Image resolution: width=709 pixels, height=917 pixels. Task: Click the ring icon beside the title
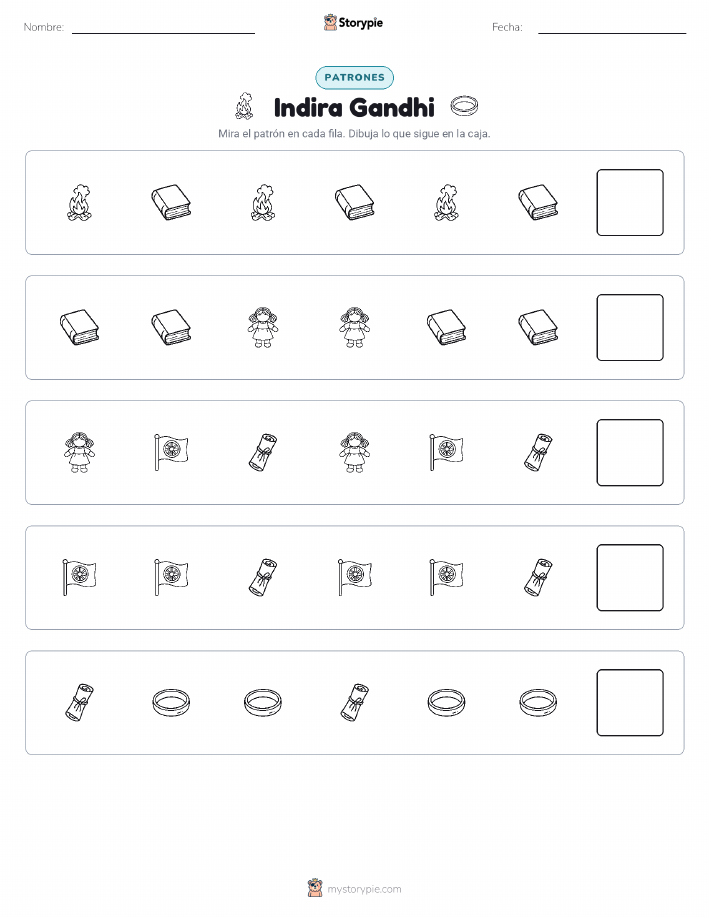(x=464, y=106)
